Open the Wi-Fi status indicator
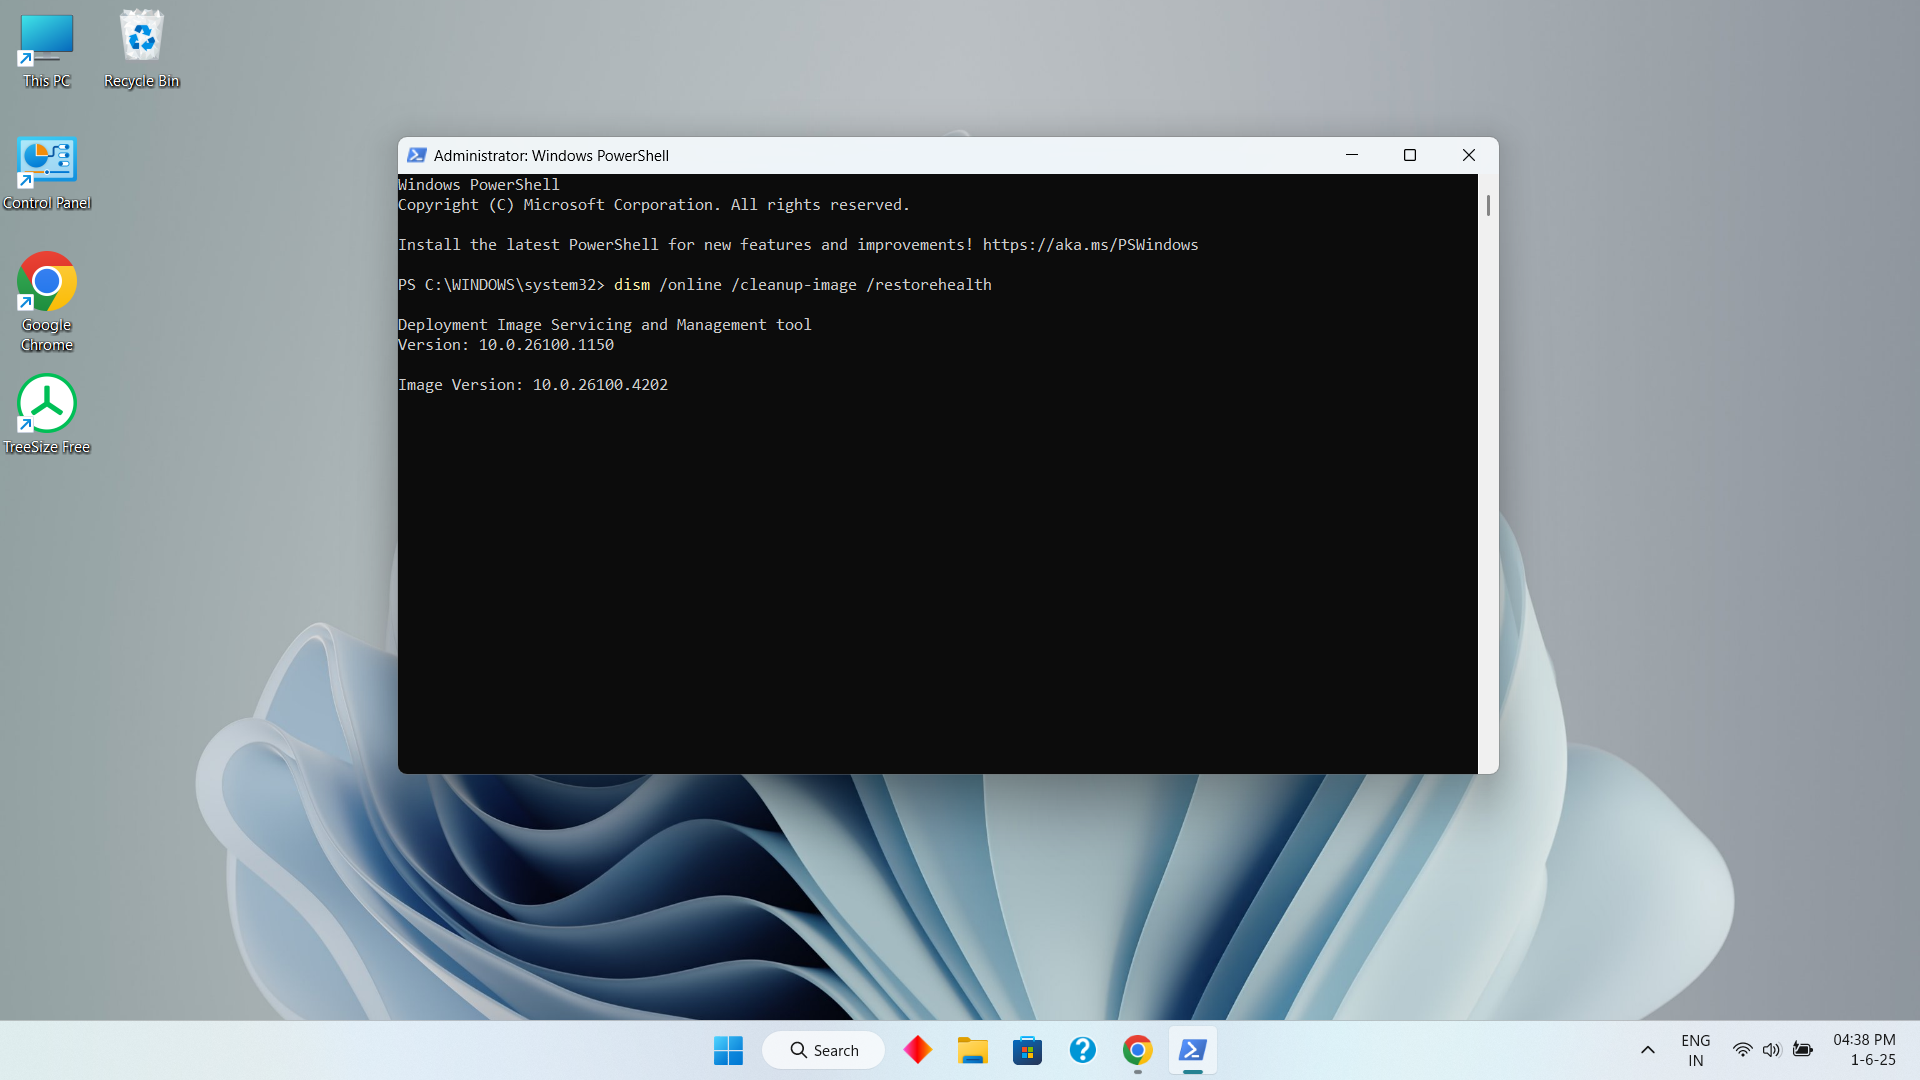 [1743, 1050]
